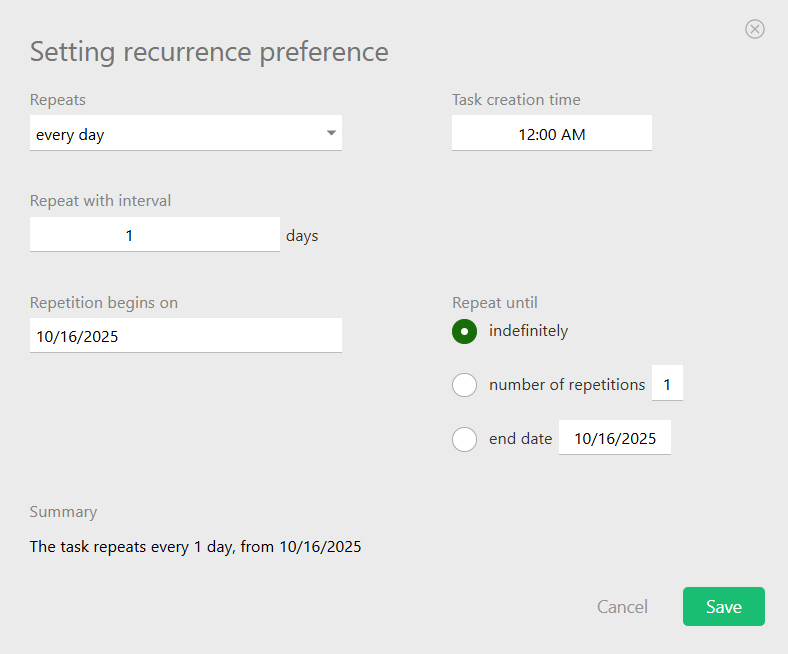Expand the Repeats dropdown arrow
The width and height of the screenshot is (788, 654).
click(331, 134)
